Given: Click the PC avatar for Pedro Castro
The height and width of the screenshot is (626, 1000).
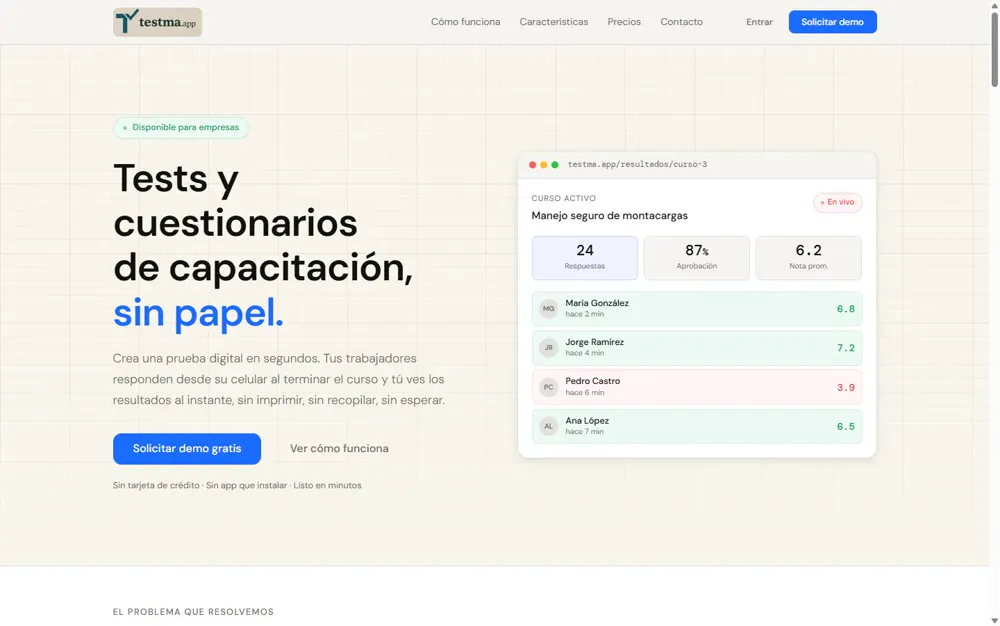Looking at the screenshot, I should tap(548, 387).
